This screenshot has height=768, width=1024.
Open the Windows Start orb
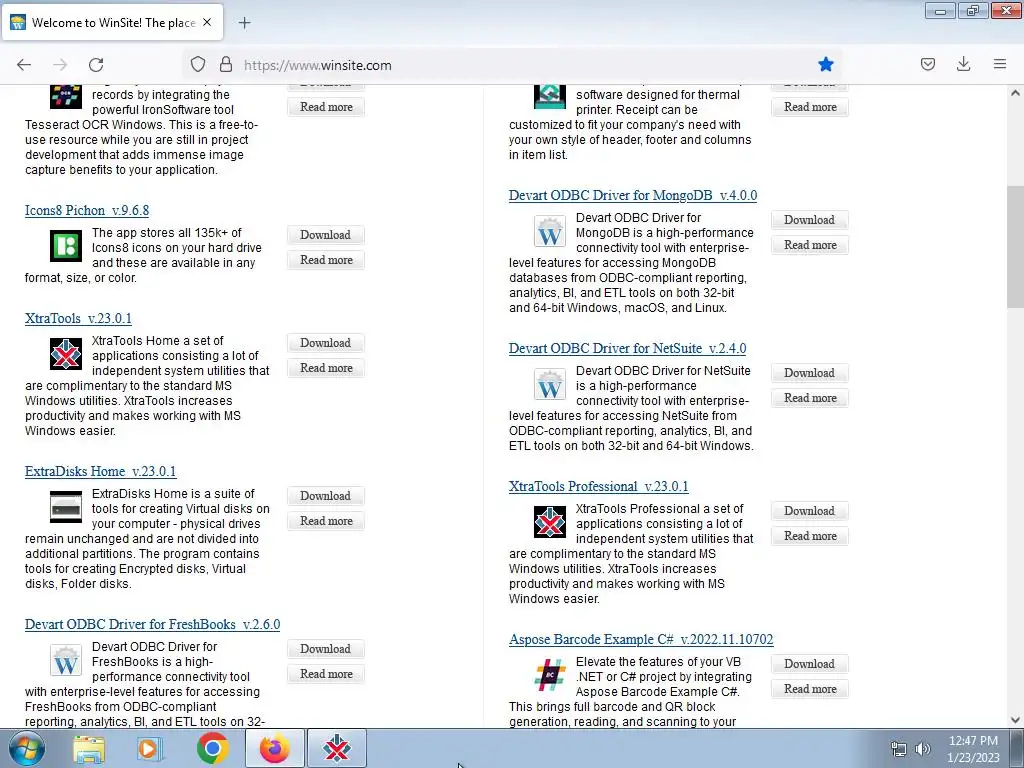tap(26, 748)
